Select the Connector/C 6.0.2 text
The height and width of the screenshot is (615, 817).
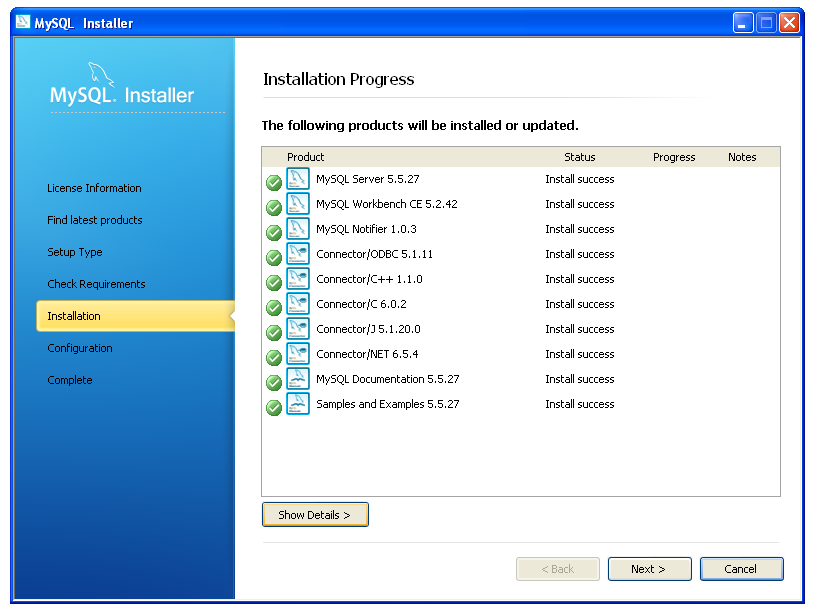click(x=361, y=304)
